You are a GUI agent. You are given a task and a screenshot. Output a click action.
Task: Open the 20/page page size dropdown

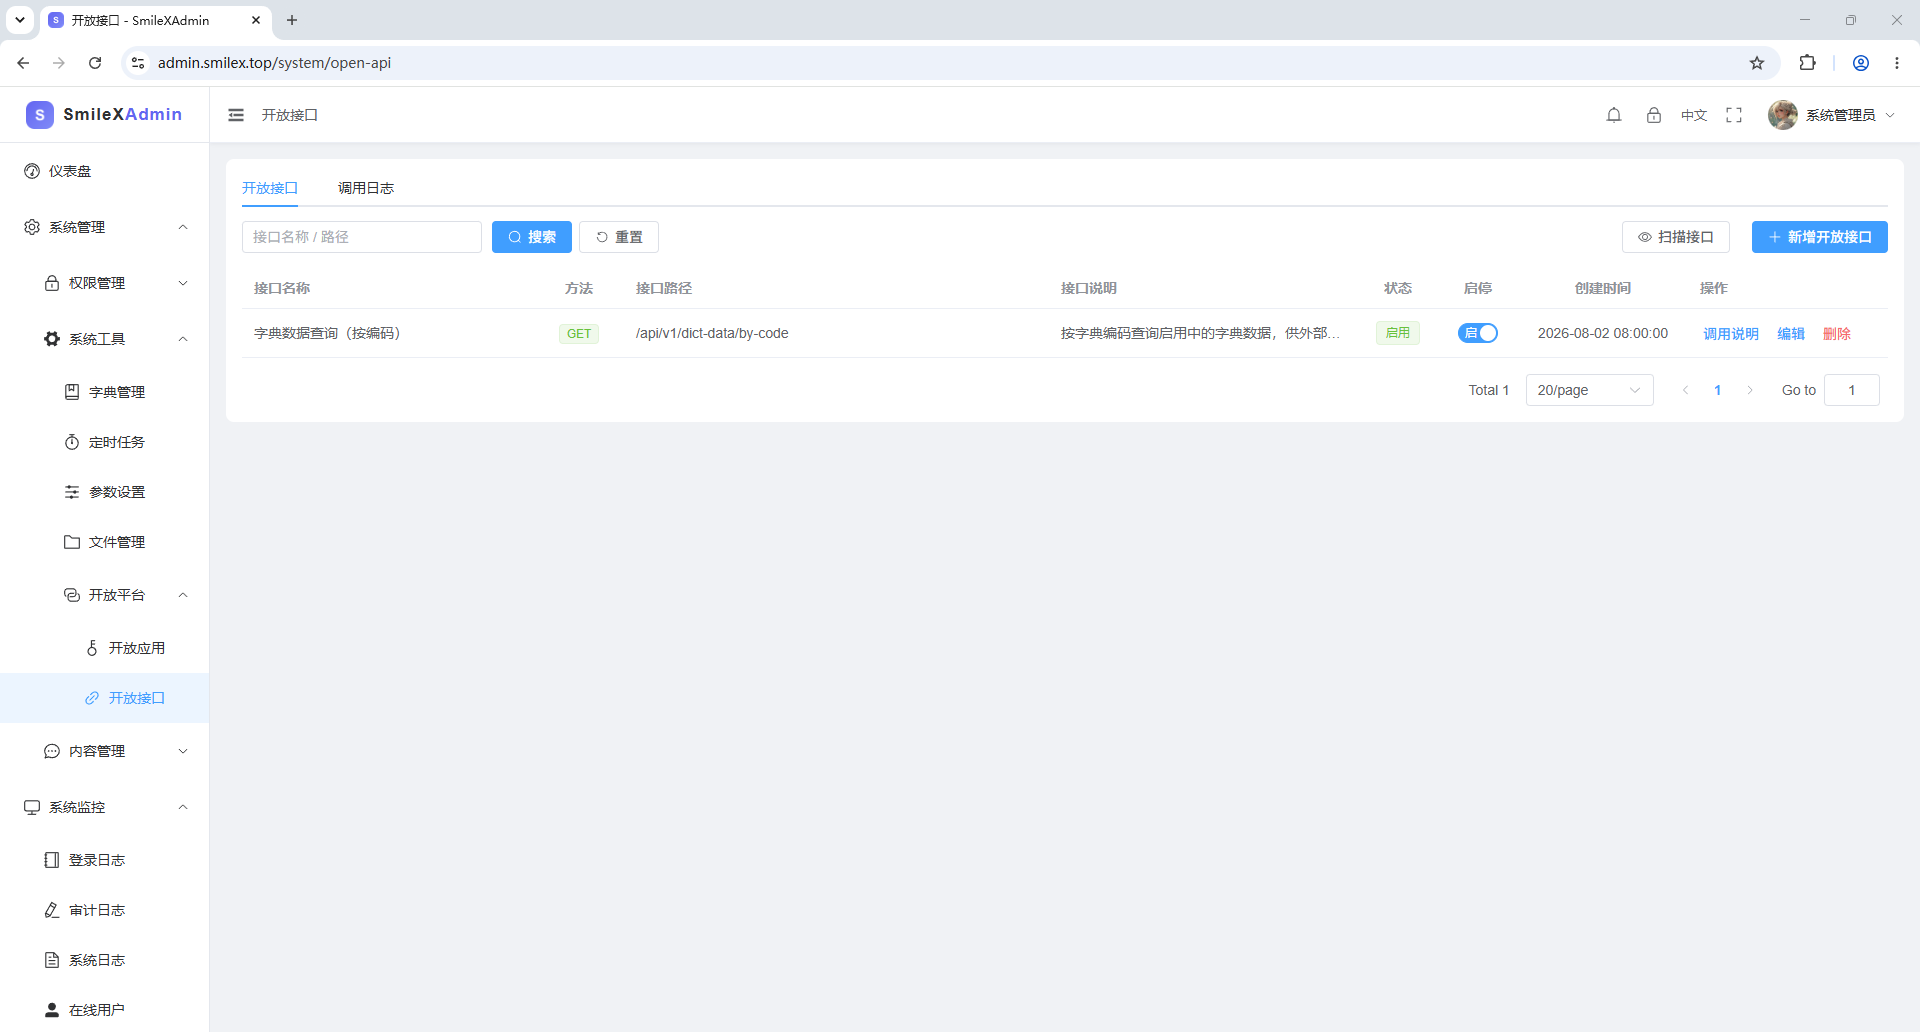[1589, 390]
